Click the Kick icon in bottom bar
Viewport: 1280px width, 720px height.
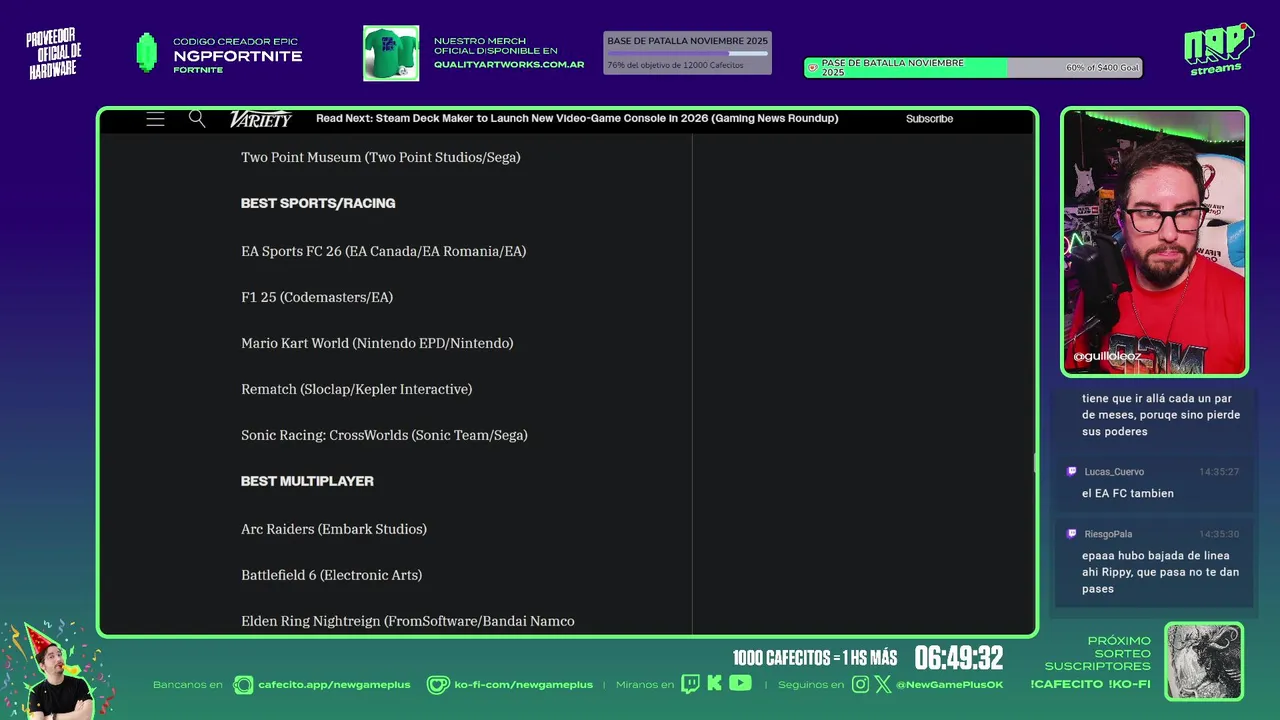click(x=714, y=684)
